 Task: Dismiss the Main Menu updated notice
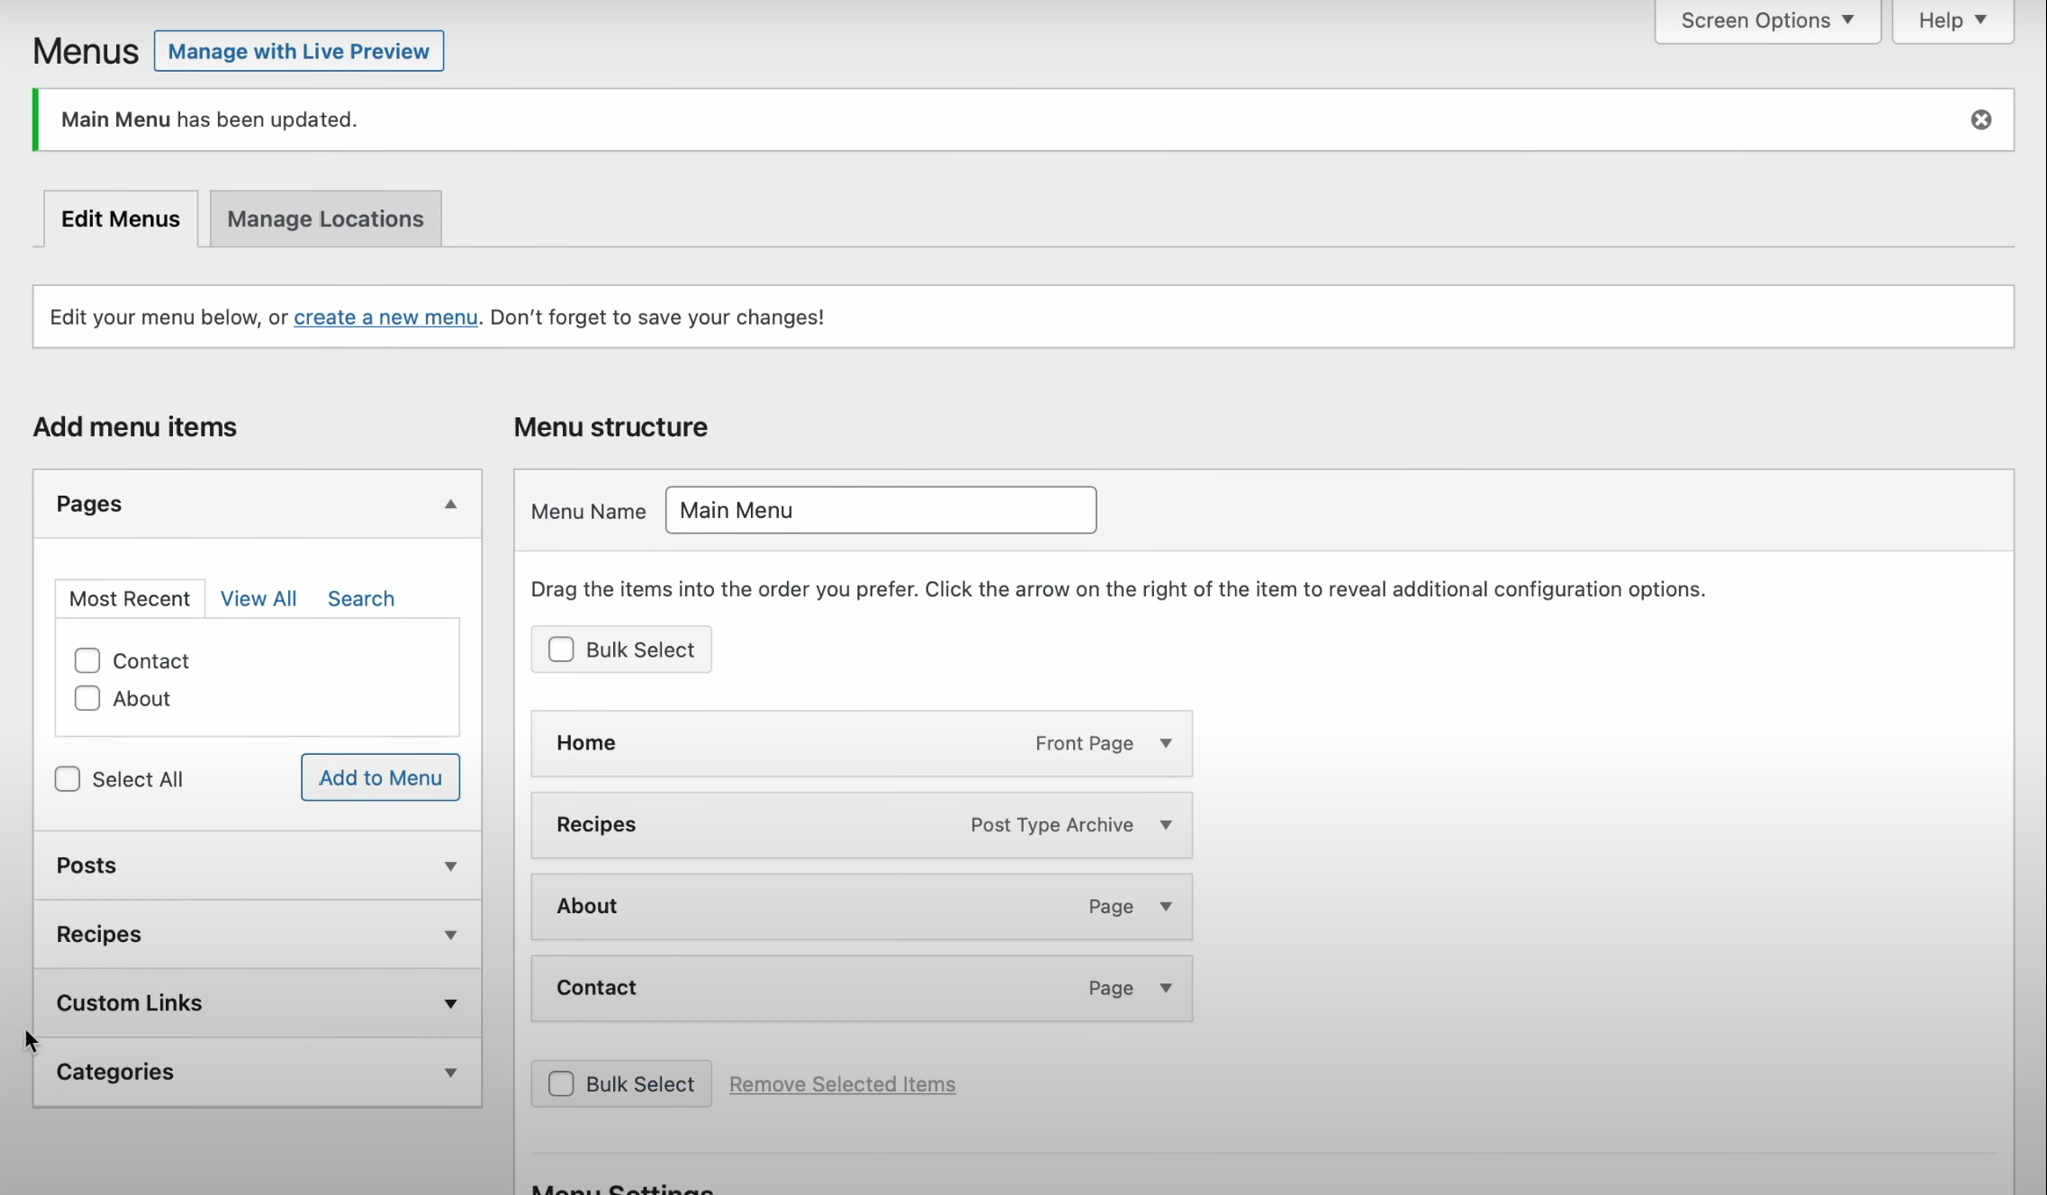coord(1980,120)
